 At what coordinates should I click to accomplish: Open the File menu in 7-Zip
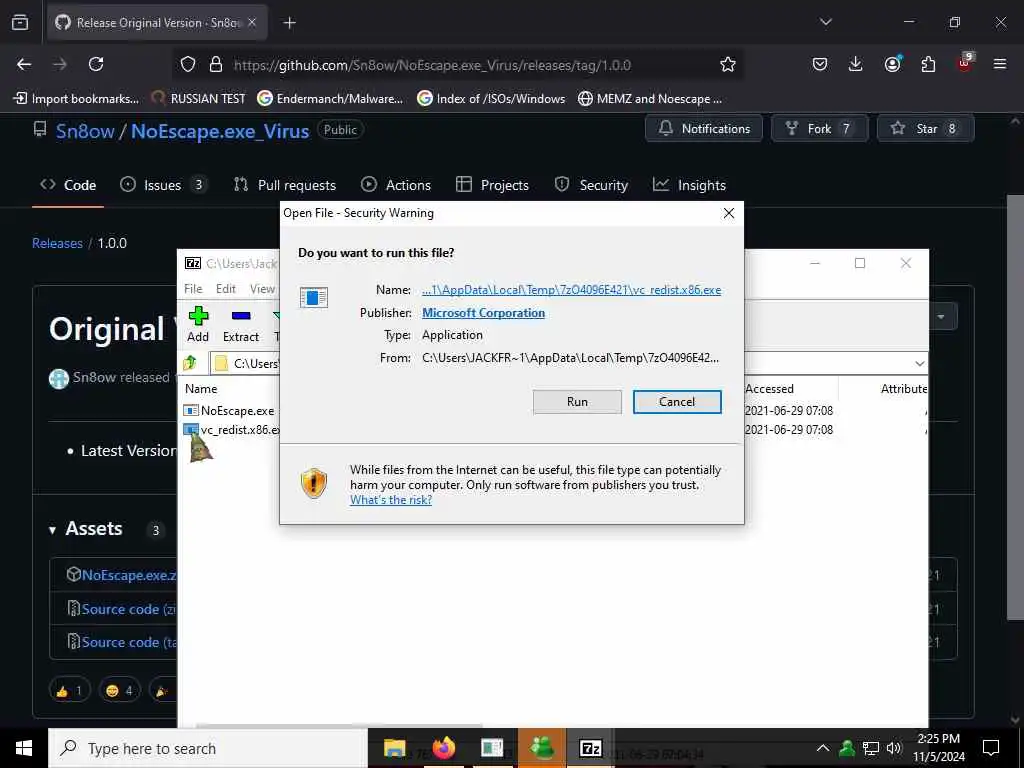pos(193,289)
